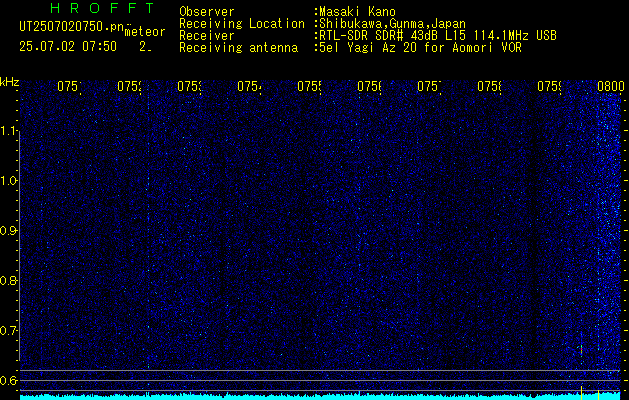This screenshot has height=400, width=629.
Task: Click the date stamp 25.07.02 07:50
Action: [68, 47]
